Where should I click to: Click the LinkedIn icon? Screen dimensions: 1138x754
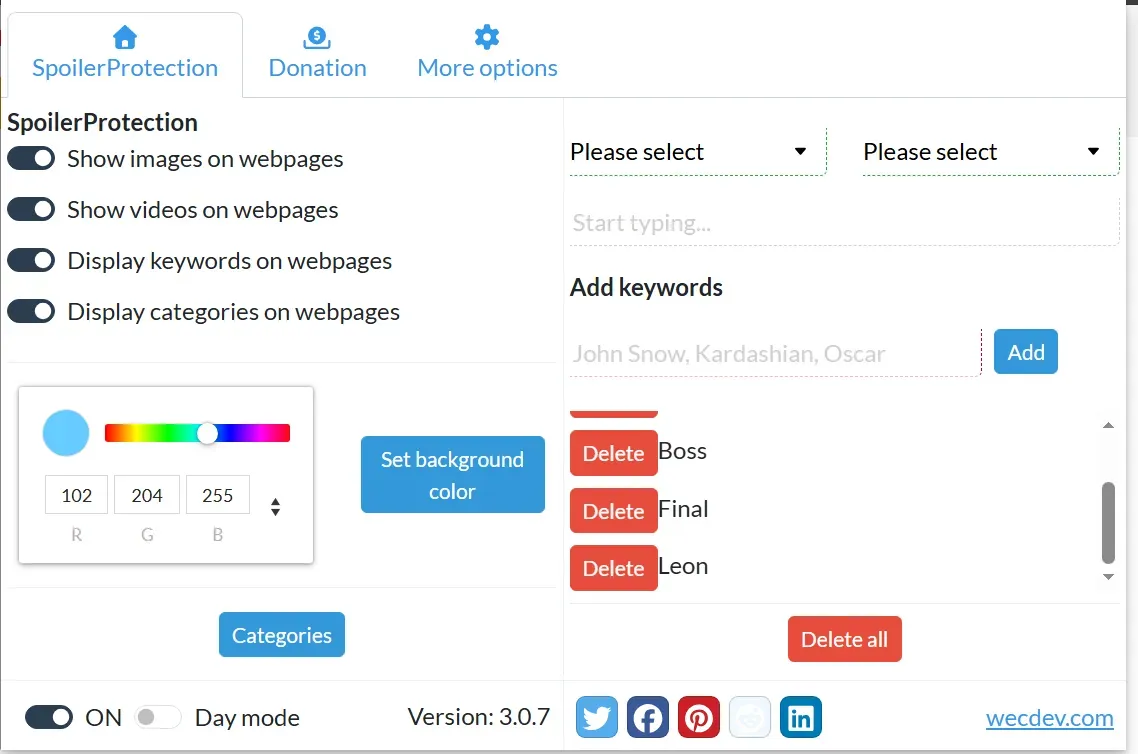click(x=801, y=717)
